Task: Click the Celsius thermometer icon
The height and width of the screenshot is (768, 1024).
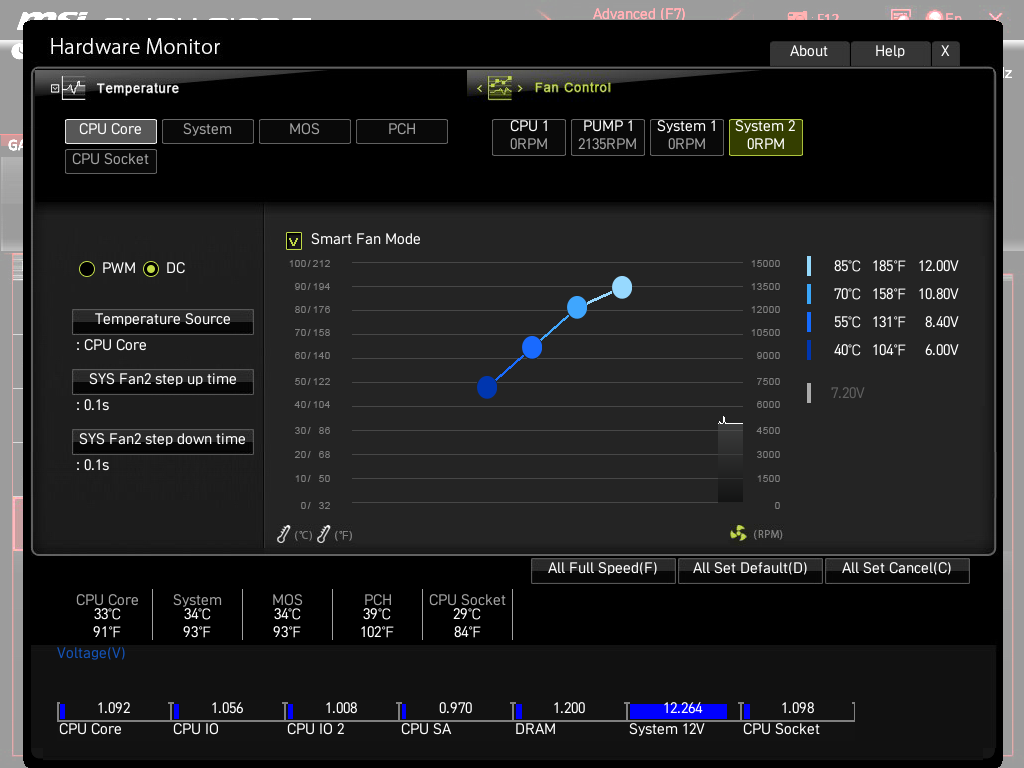Action: click(x=283, y=534)
